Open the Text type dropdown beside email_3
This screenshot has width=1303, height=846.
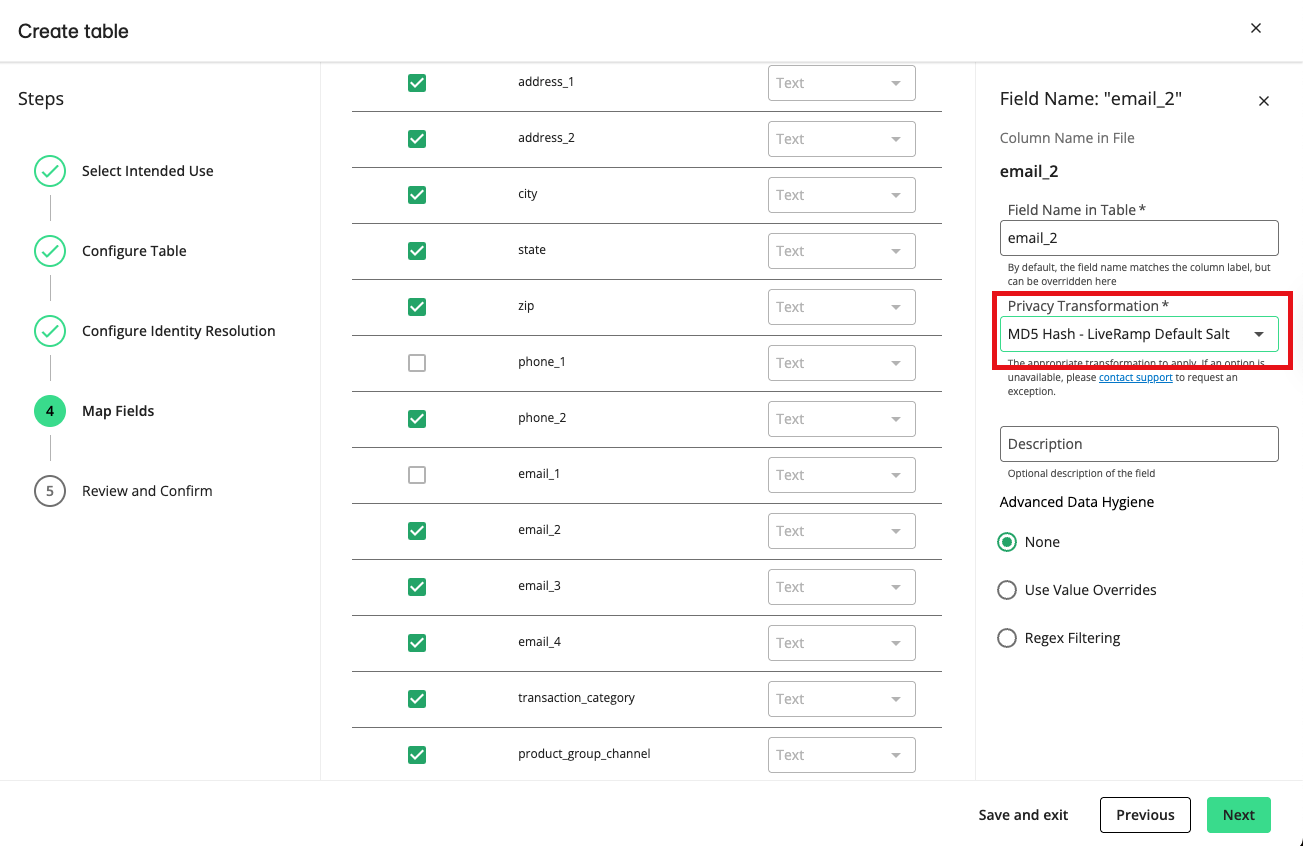click(841, 587)
